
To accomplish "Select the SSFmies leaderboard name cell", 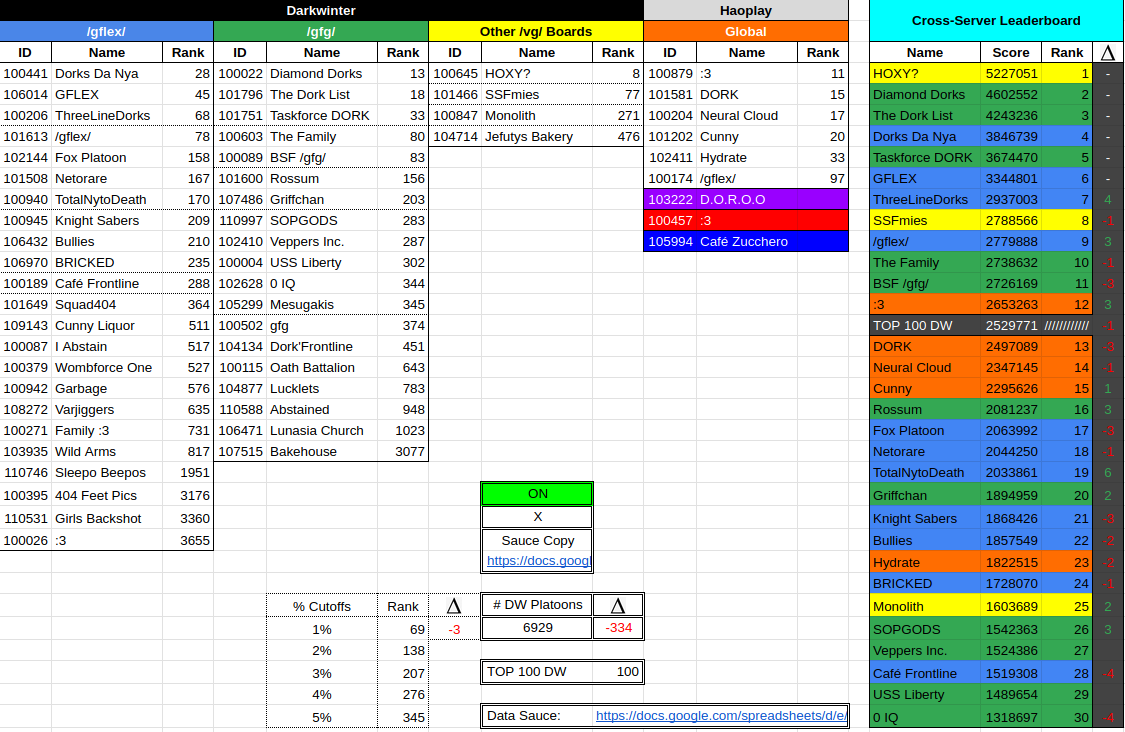I will pos(925,220).
